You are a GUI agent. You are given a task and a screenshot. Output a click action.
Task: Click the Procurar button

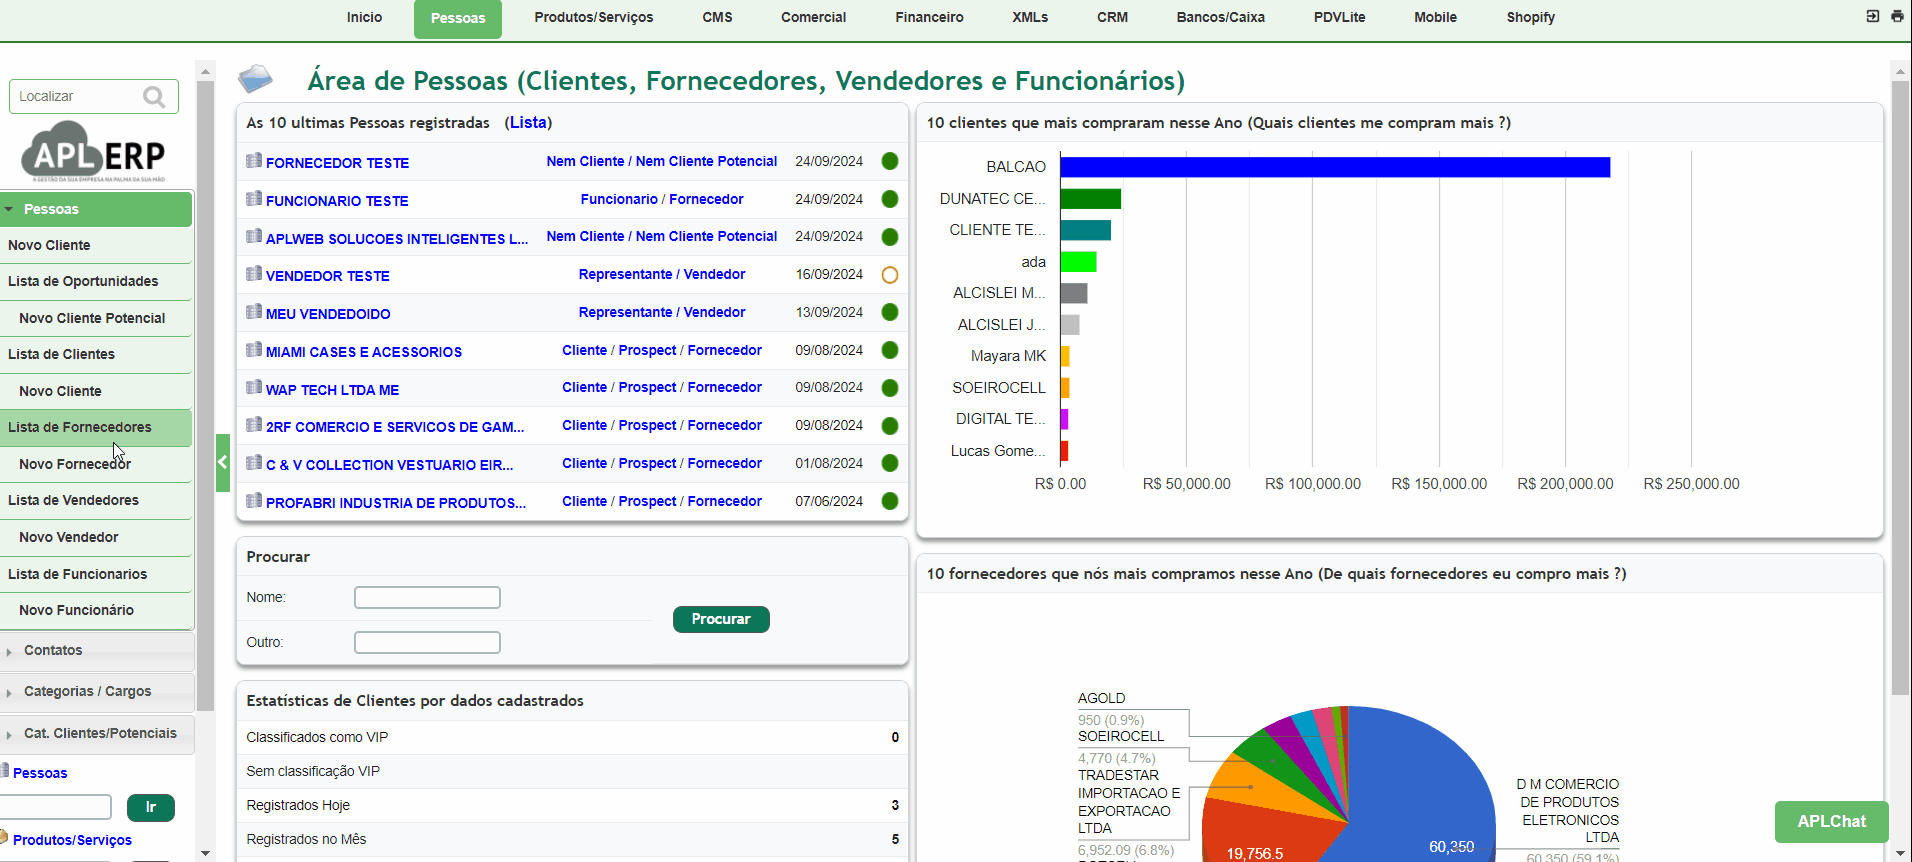point(721,619)
